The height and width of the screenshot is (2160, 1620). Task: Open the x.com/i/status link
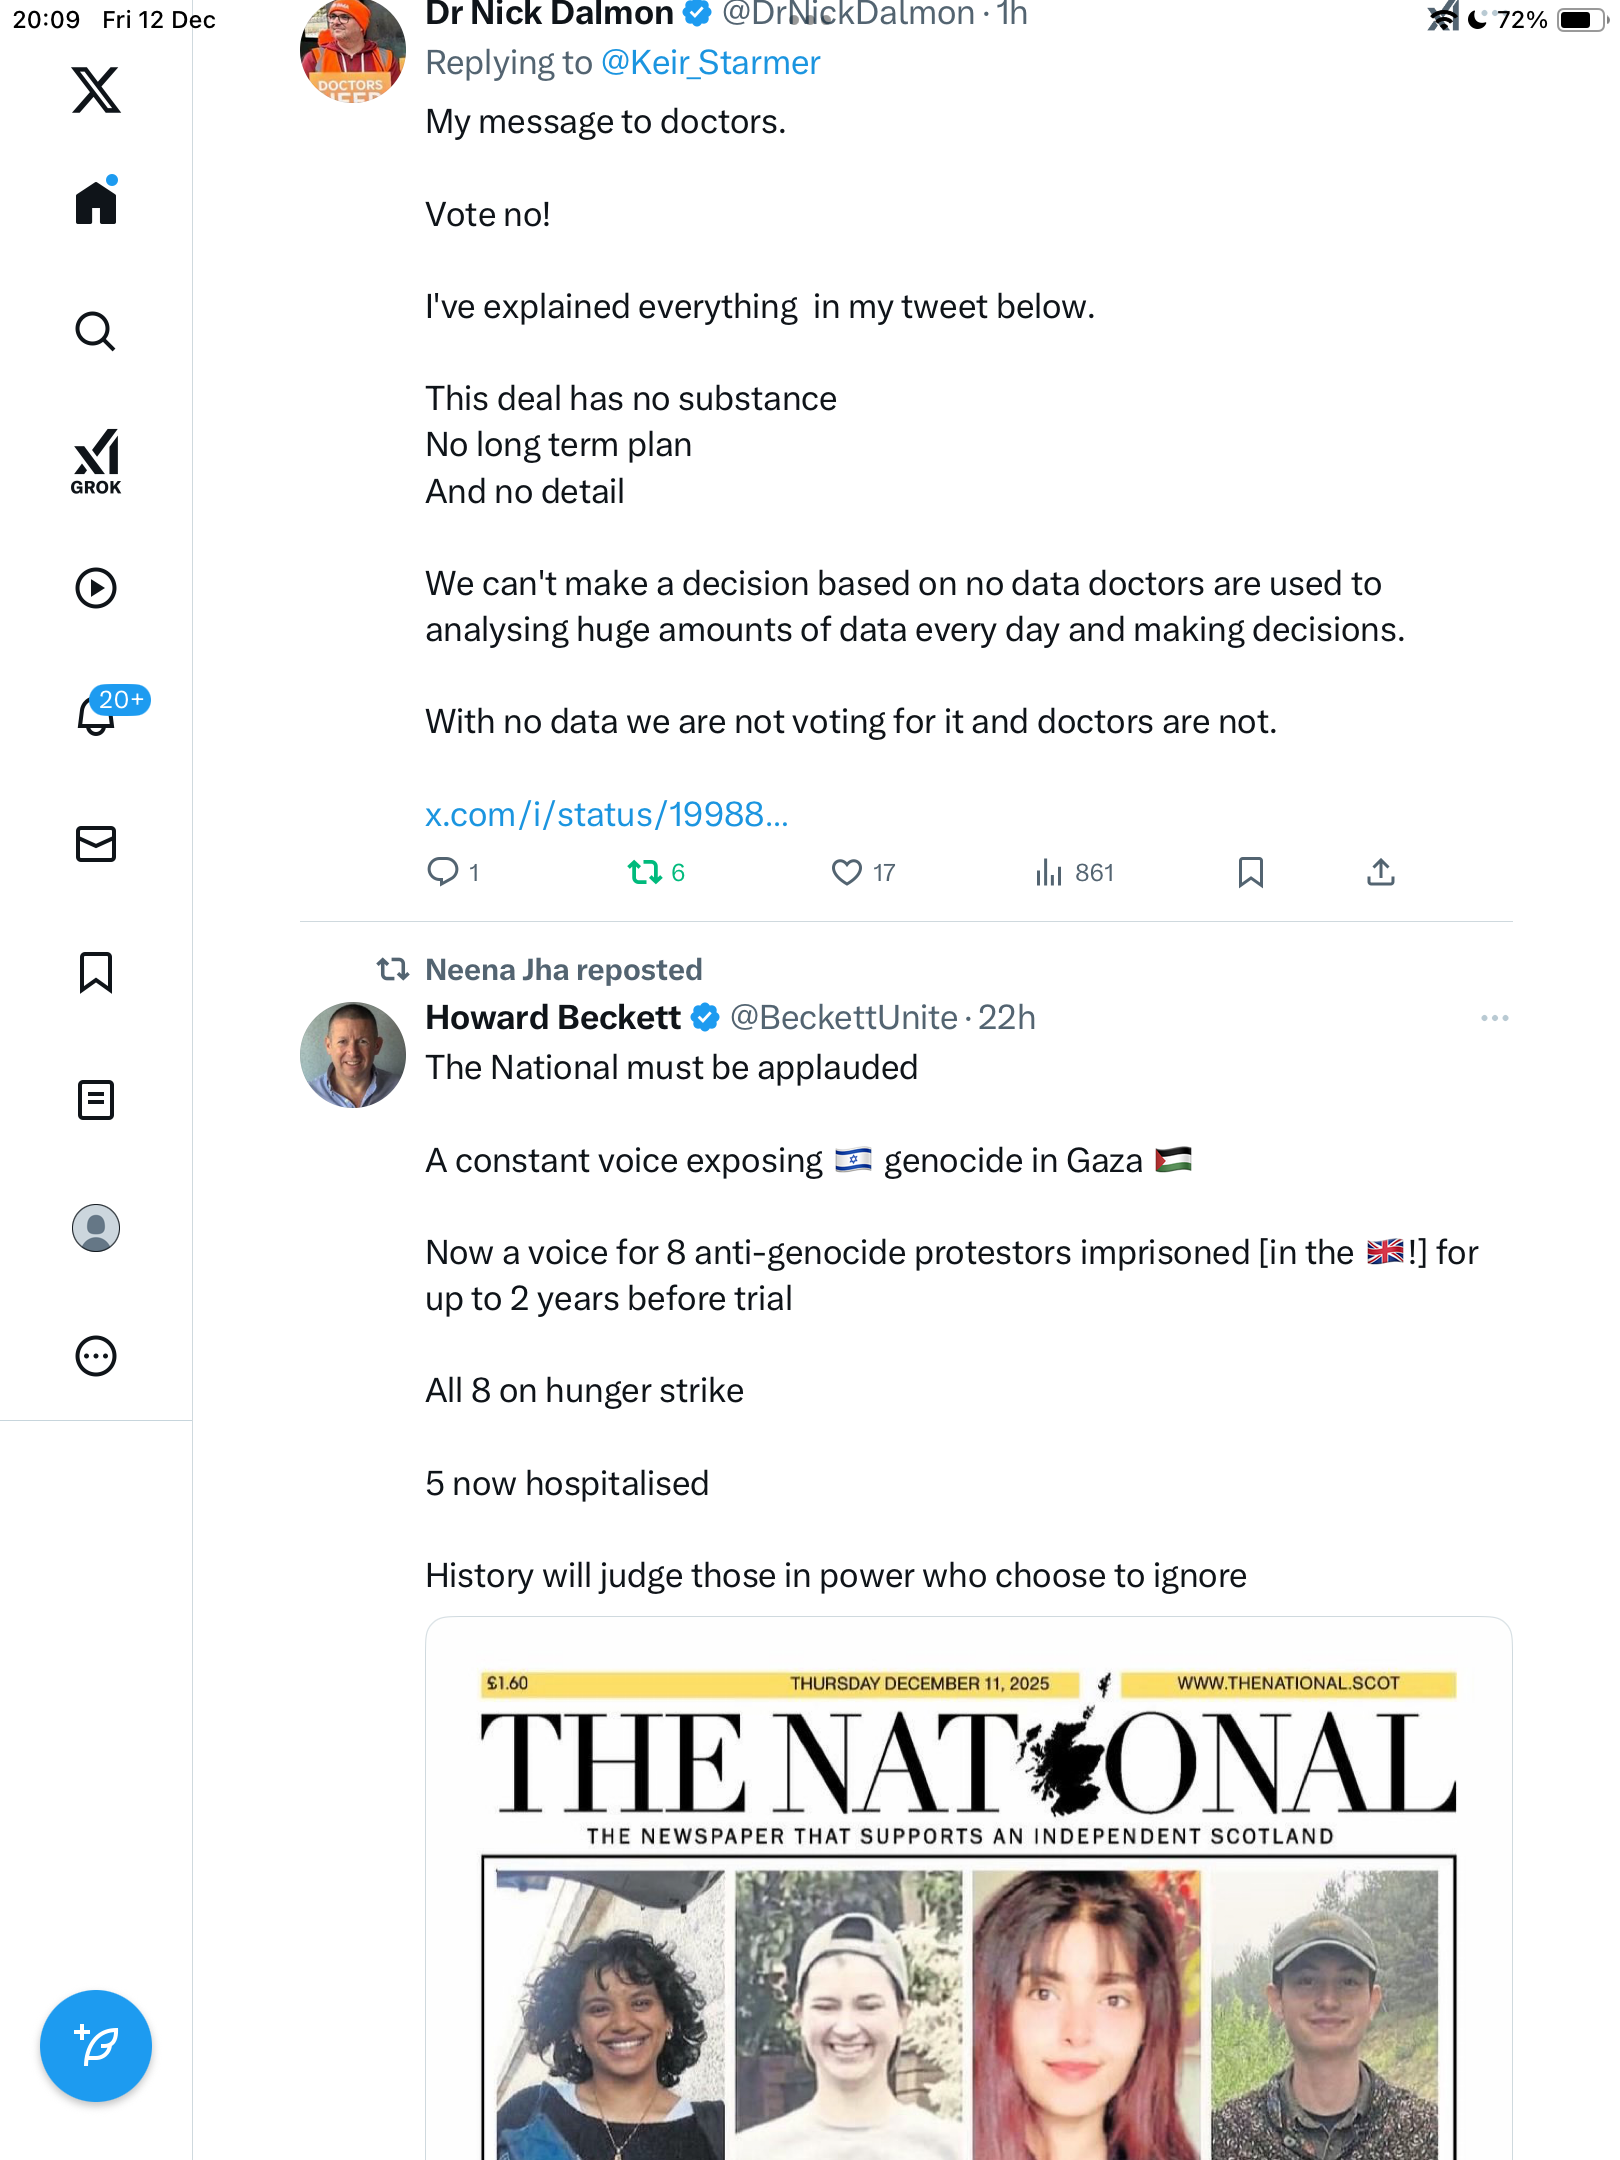click(606, 815)
